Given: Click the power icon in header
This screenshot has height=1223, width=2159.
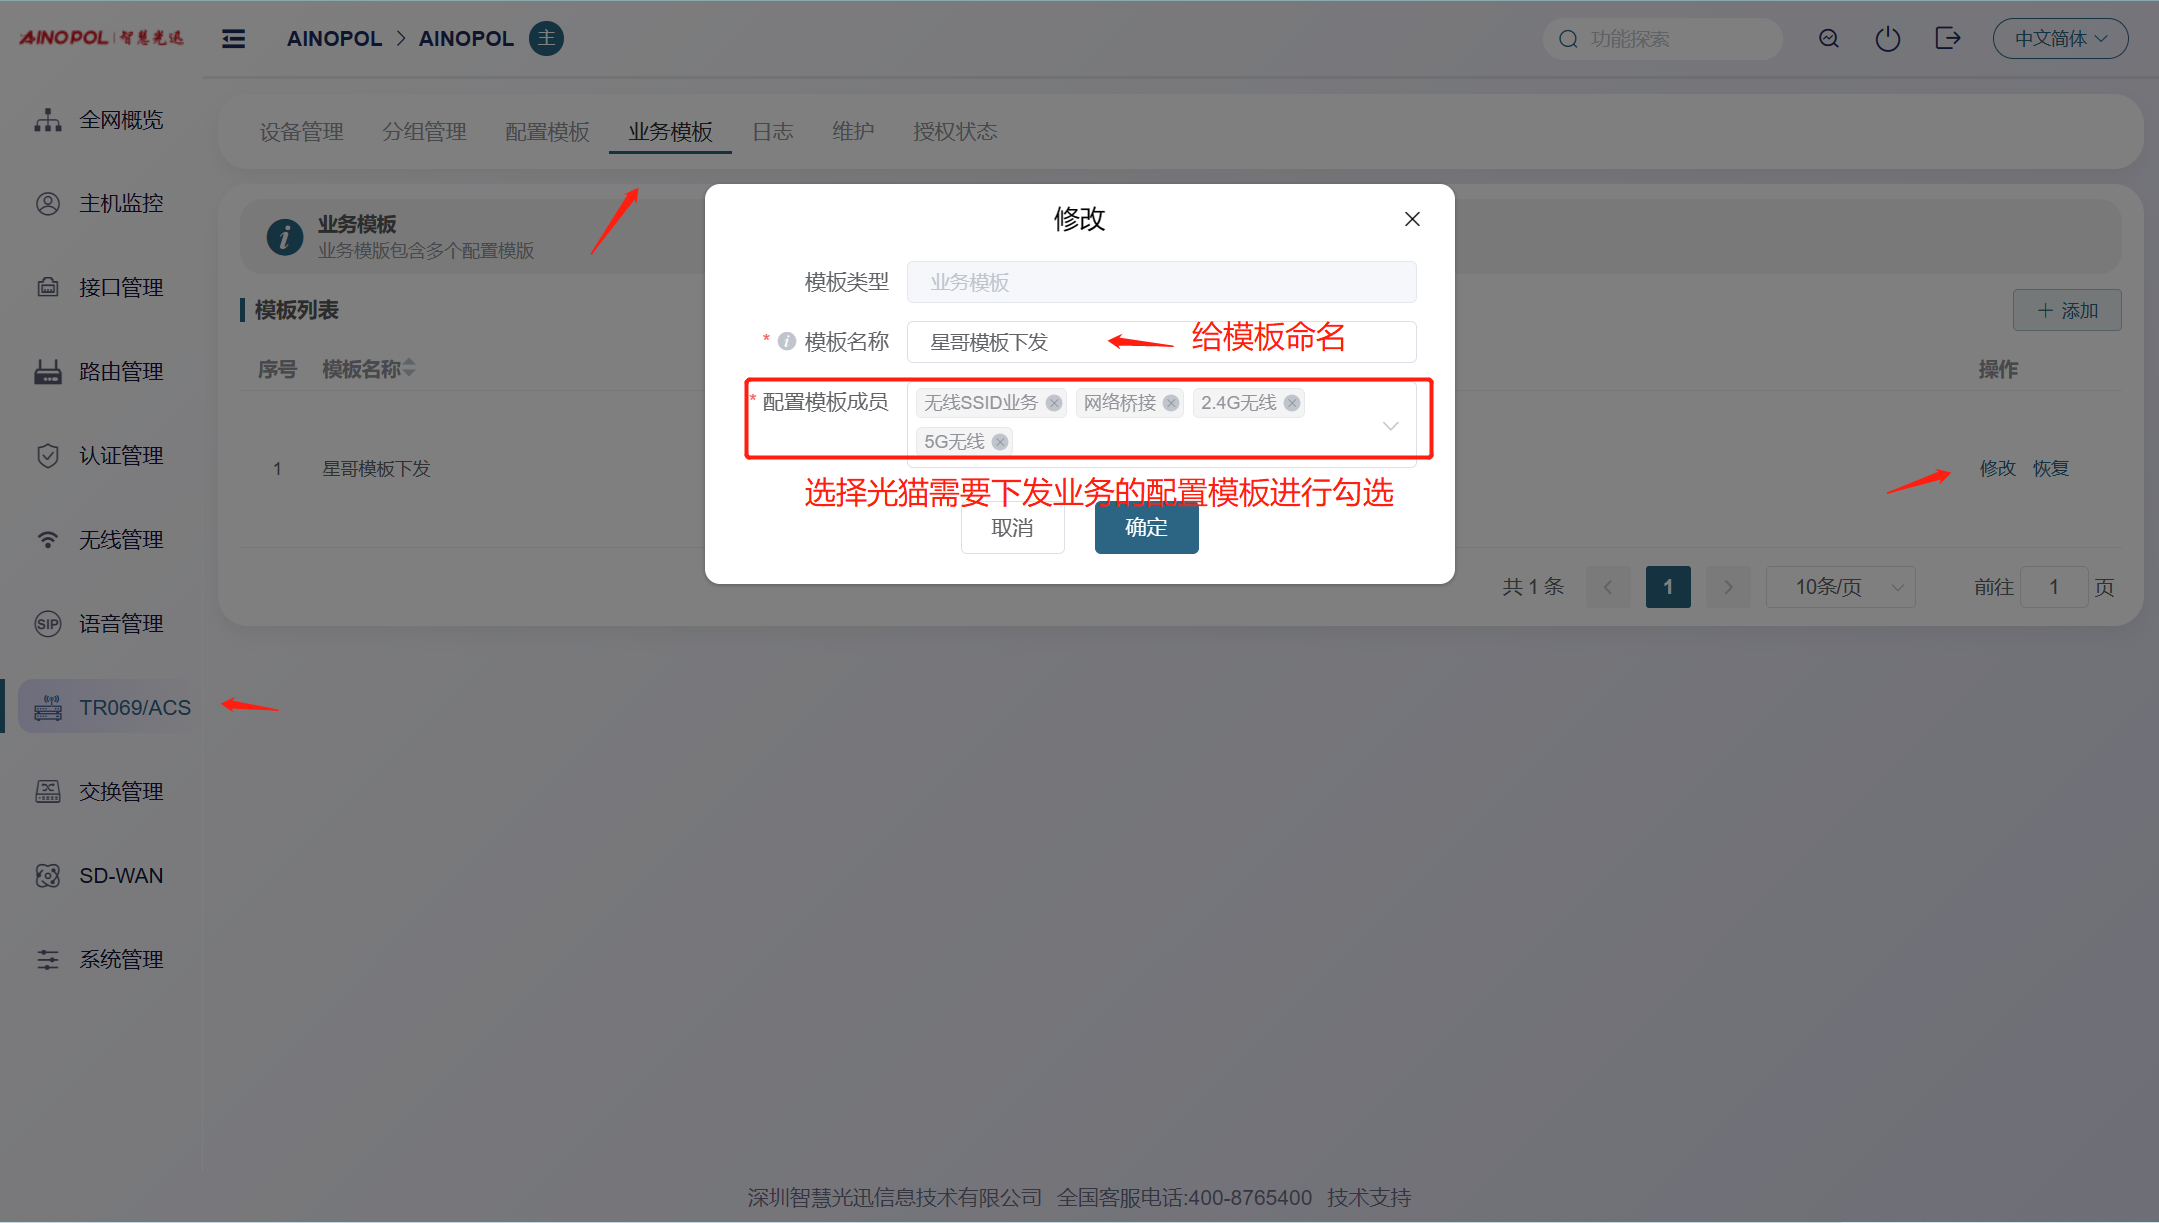Looking at the screenshot, I should coord(1887,39).
